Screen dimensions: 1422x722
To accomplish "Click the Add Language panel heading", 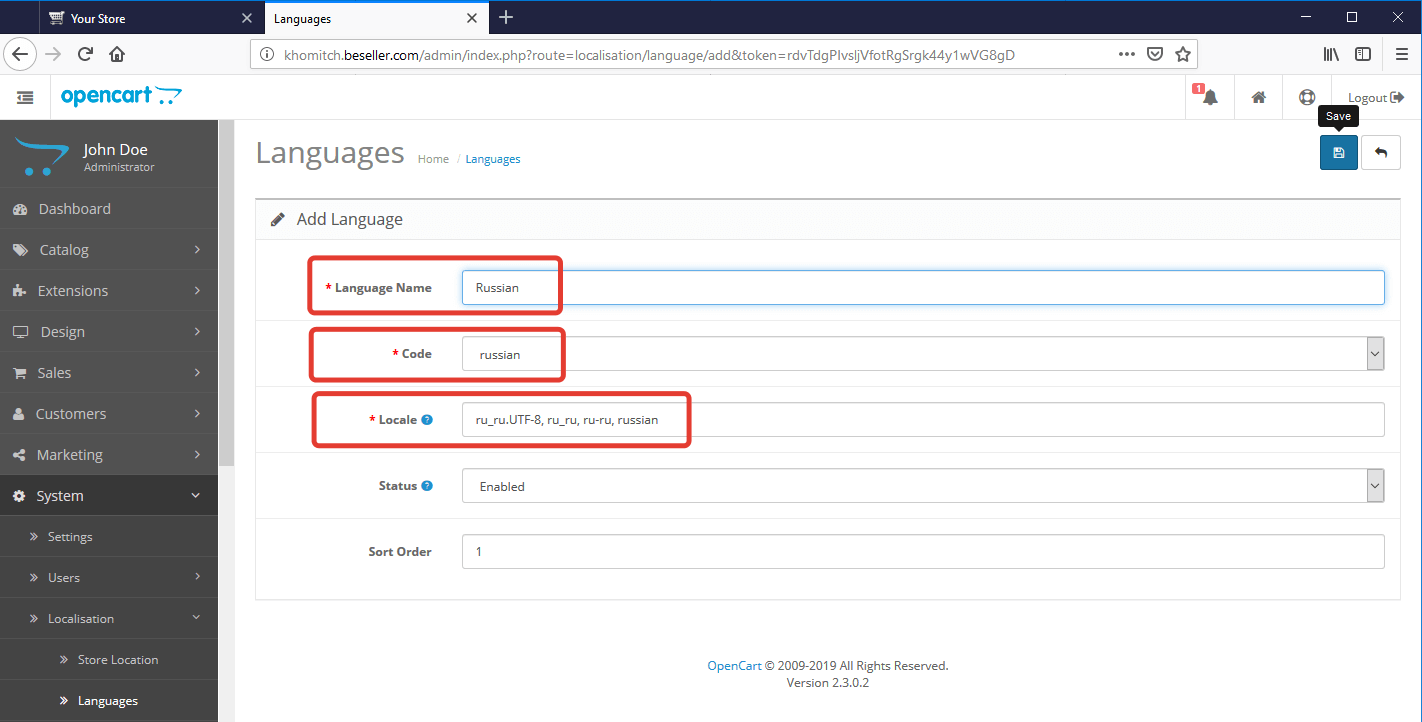I will pyautogui.click(x=350, y=220).
